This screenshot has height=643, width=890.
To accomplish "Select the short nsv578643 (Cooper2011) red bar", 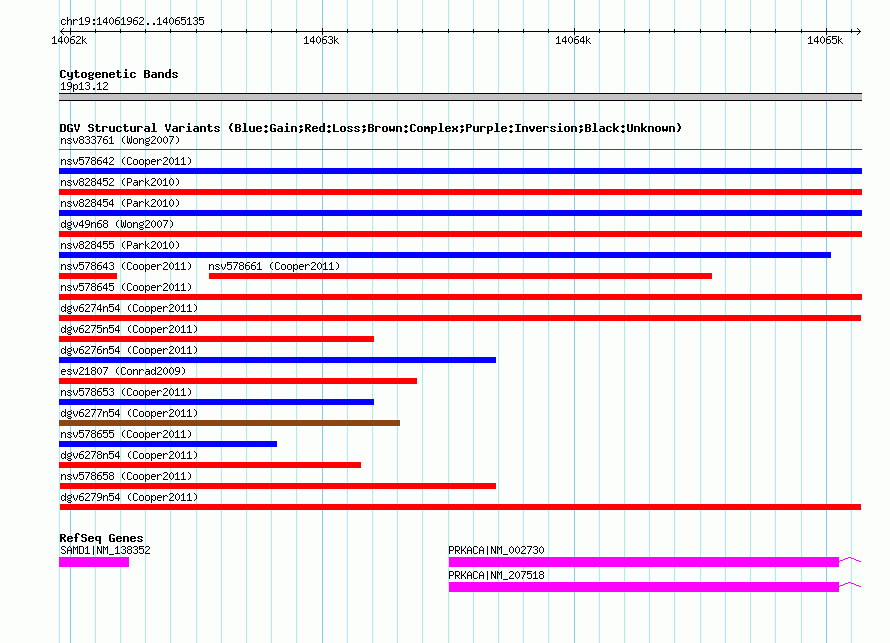I will (88, 276).
